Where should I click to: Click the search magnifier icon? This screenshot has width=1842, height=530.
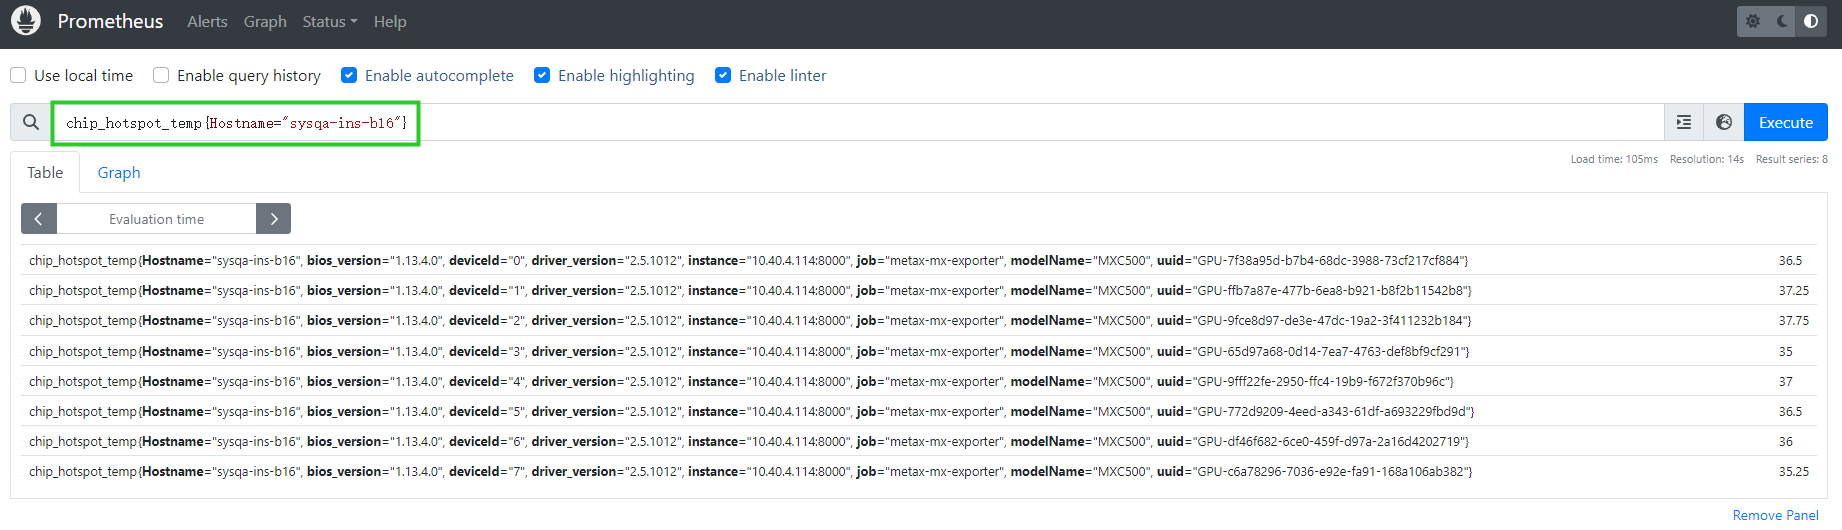tap(31, 122)
